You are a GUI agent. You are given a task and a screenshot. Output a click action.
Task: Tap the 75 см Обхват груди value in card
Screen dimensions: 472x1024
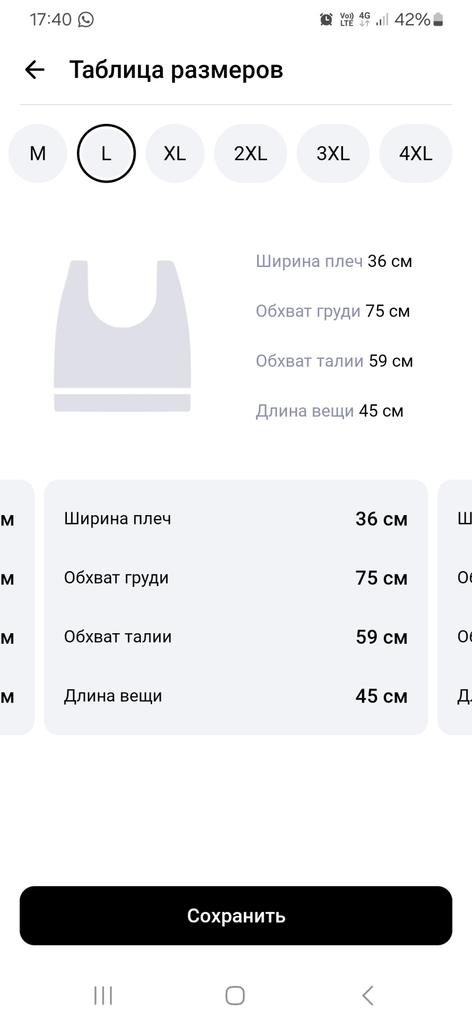point(381,578)
